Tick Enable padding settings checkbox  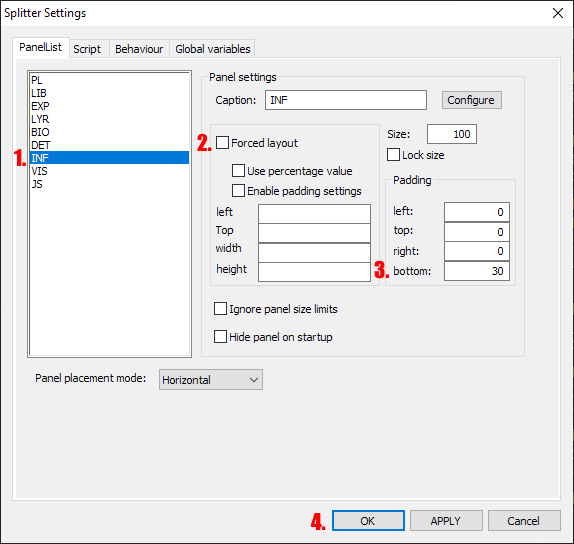tap(238, 190)
